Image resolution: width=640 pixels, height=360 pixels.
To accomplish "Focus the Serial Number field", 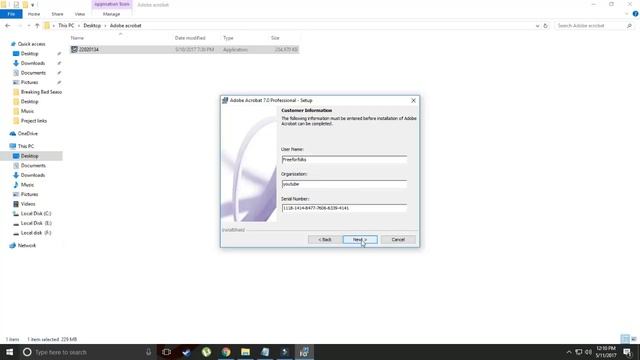I will coord(344,208).
